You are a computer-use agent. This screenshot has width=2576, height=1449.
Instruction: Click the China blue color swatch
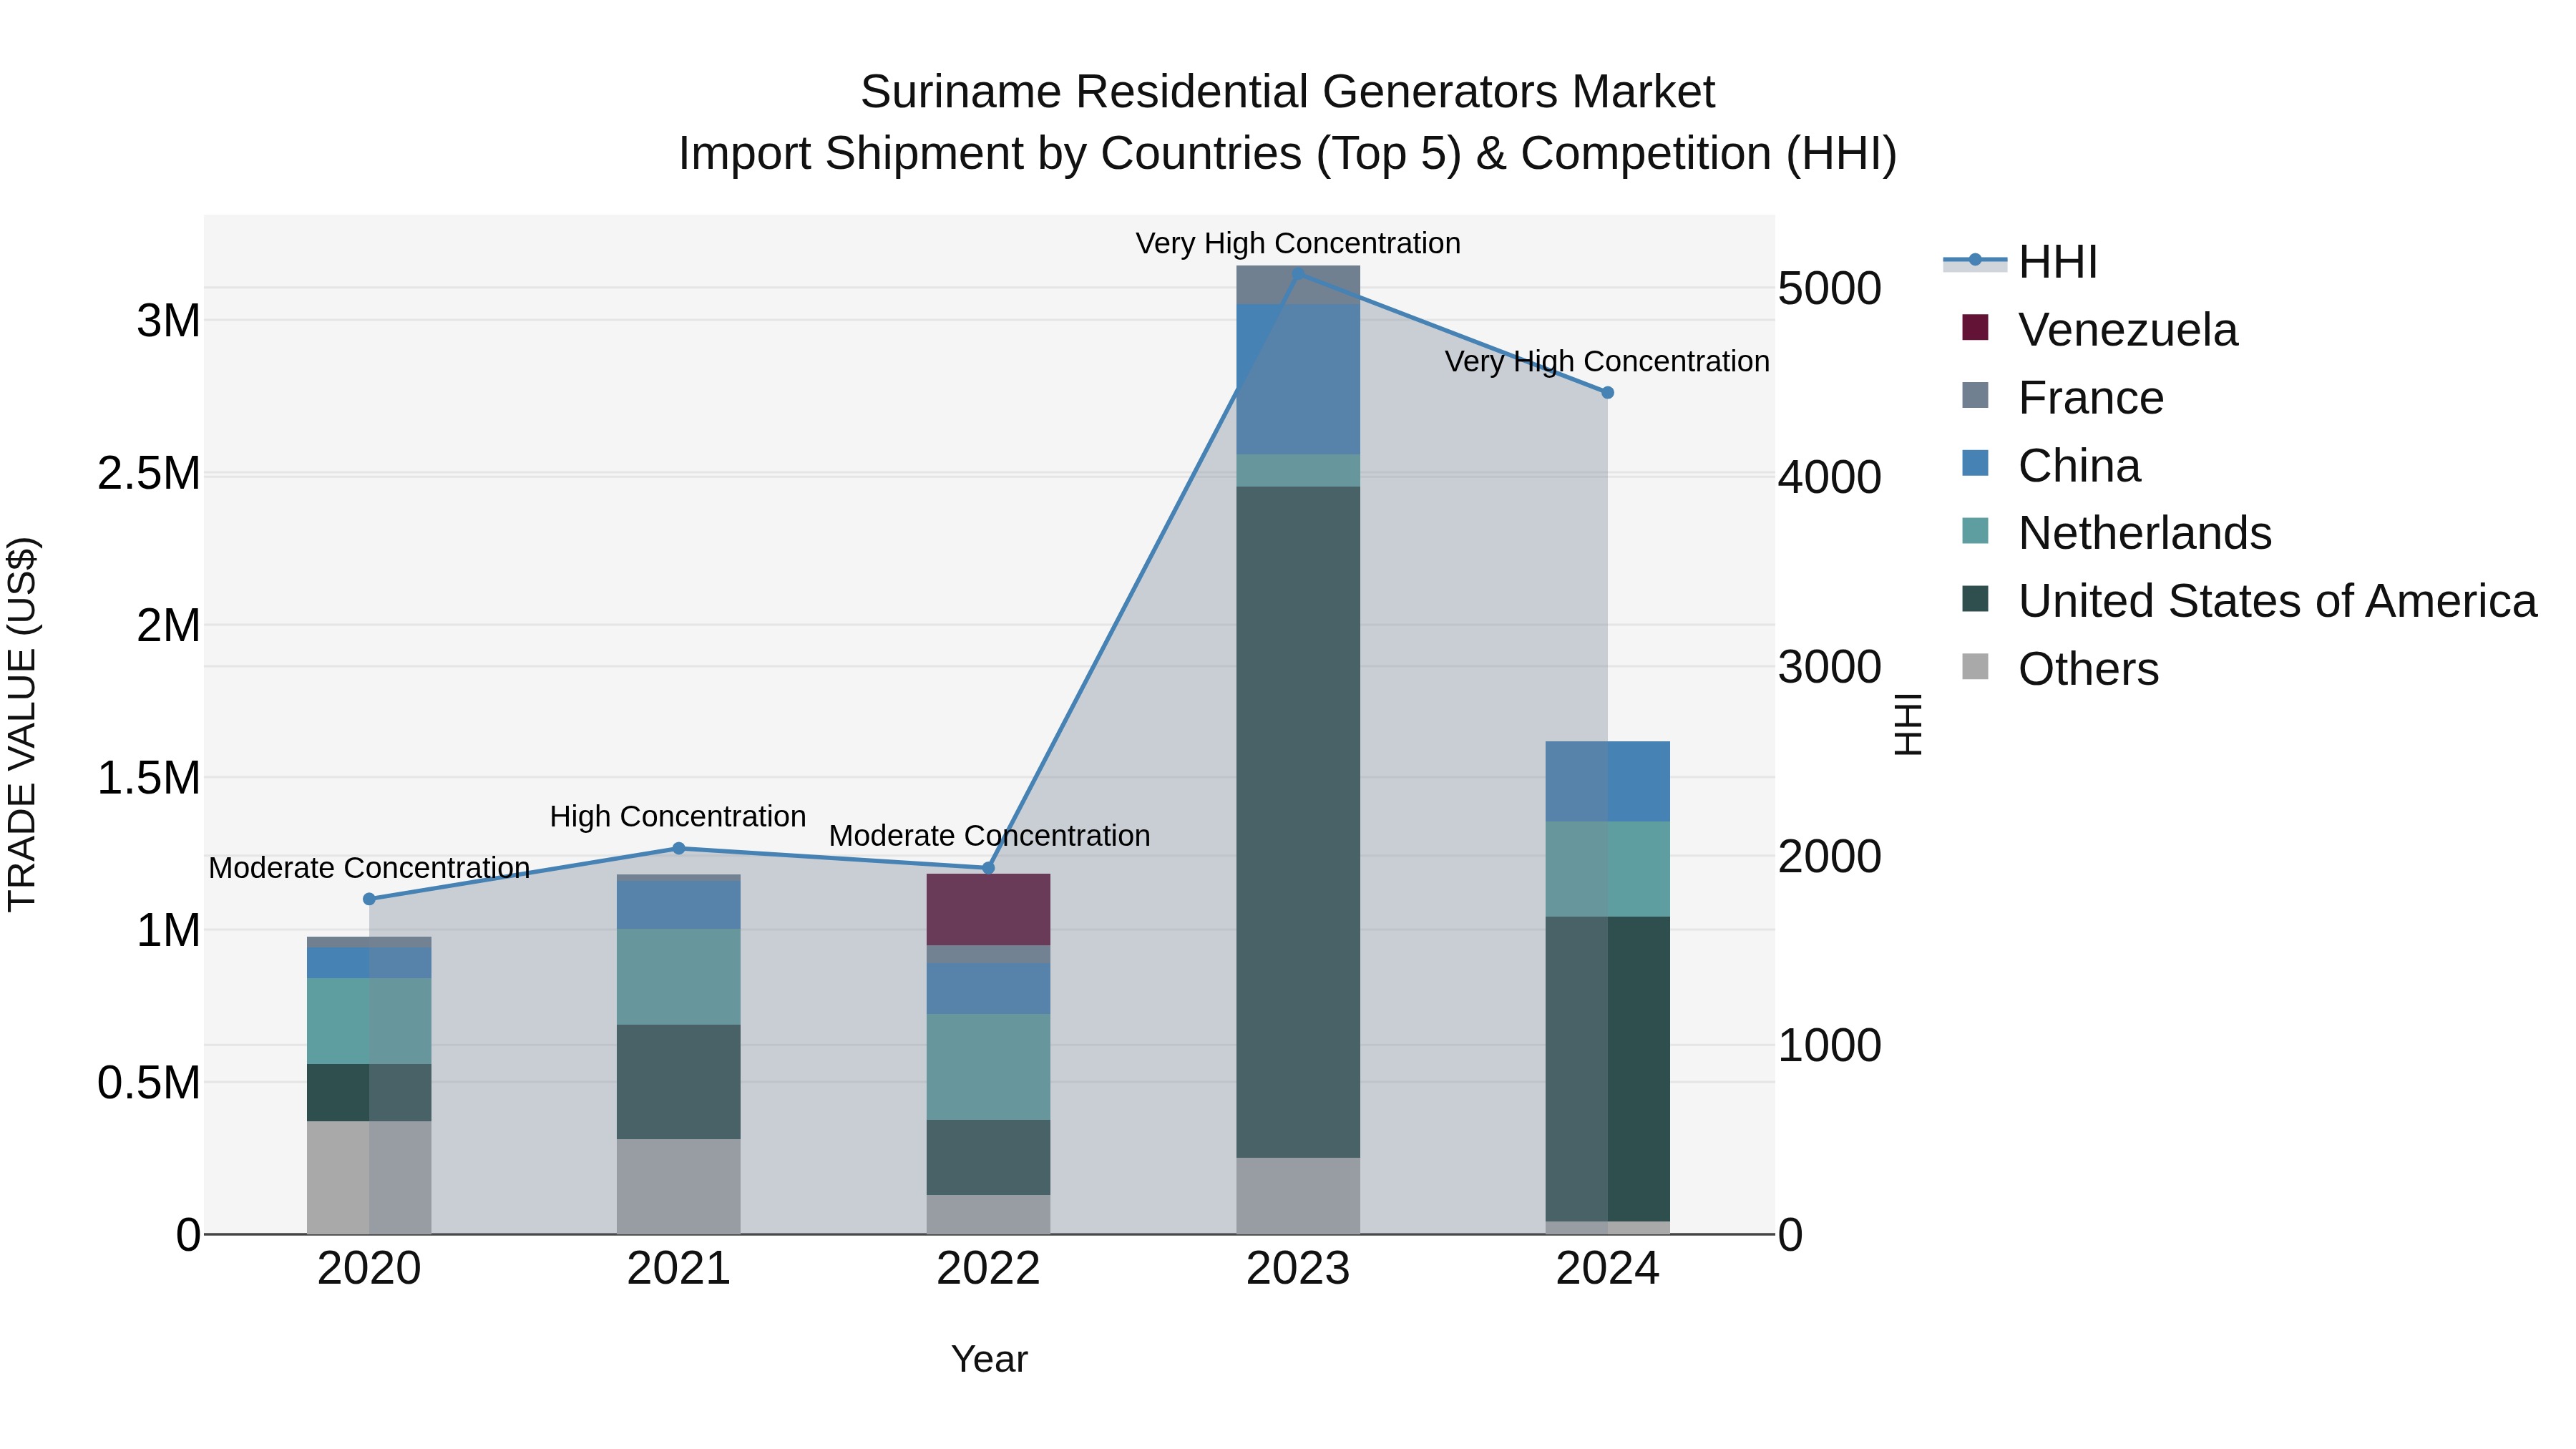[1975, 463]
